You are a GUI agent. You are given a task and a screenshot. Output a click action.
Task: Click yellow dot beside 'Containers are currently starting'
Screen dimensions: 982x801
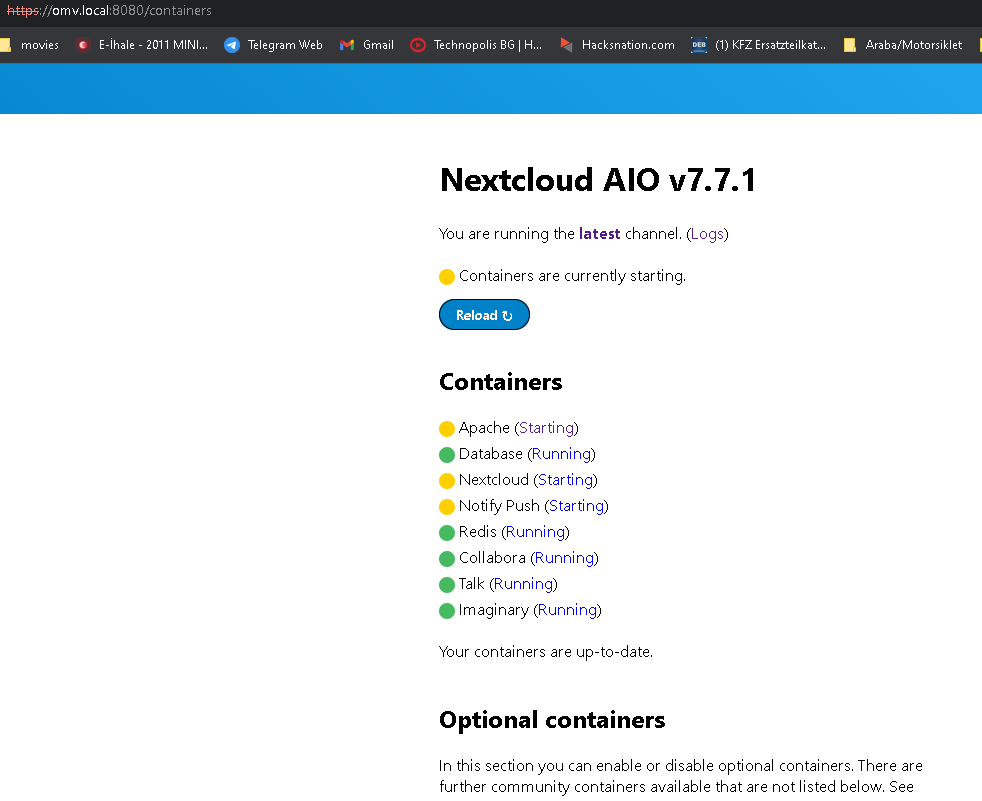(447, 277)
